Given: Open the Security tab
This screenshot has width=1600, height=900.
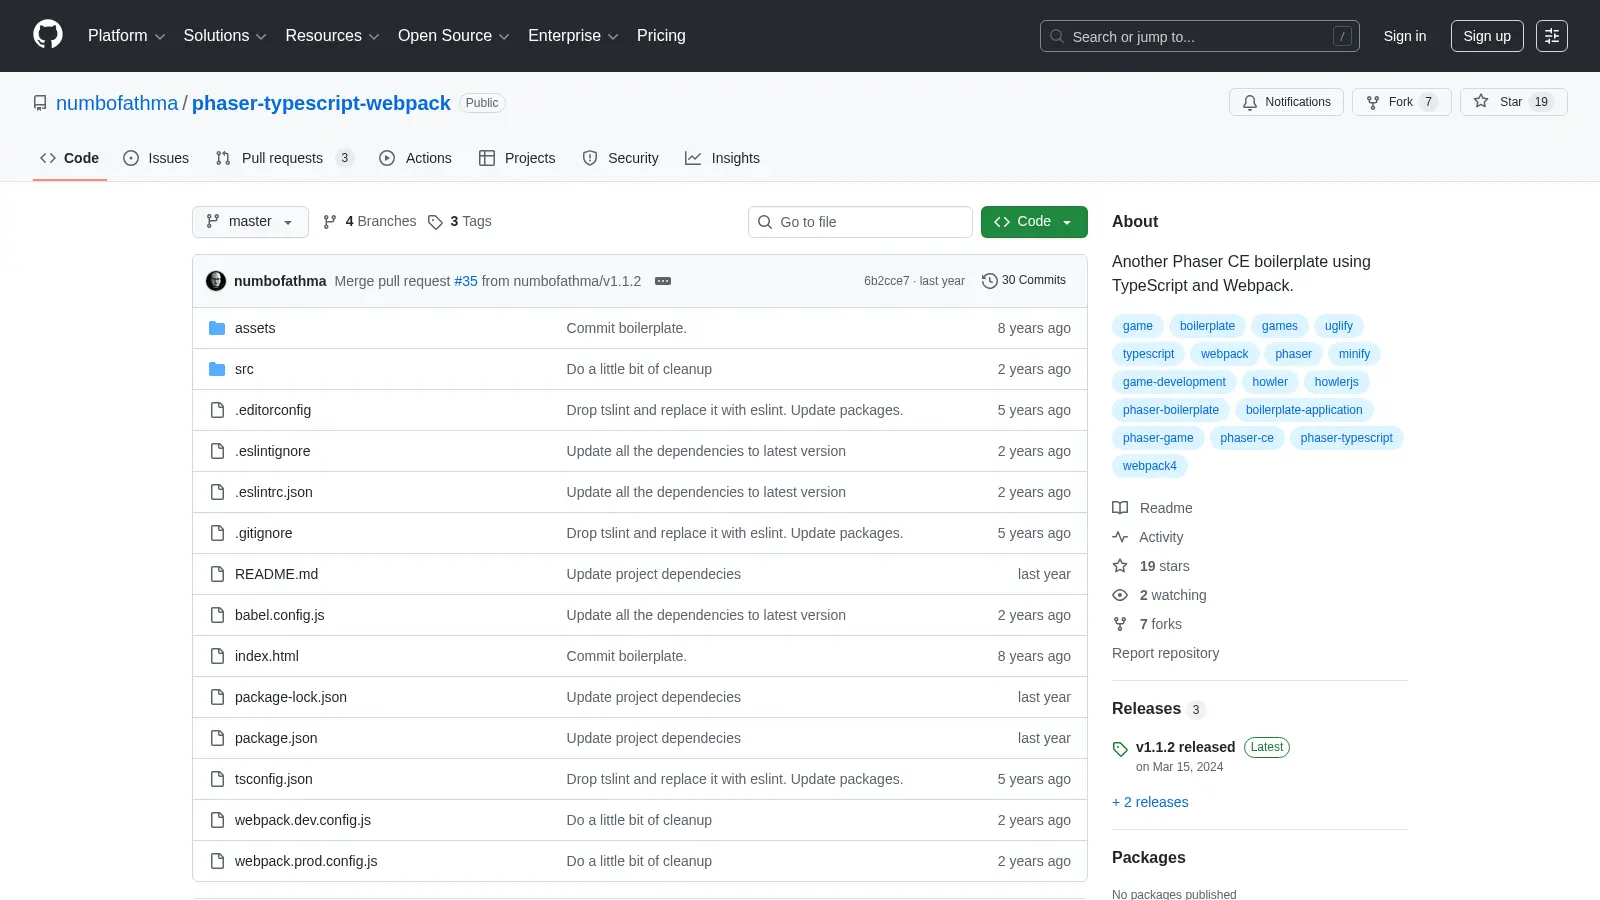Looking at the screenshot, I should point(620,158).
